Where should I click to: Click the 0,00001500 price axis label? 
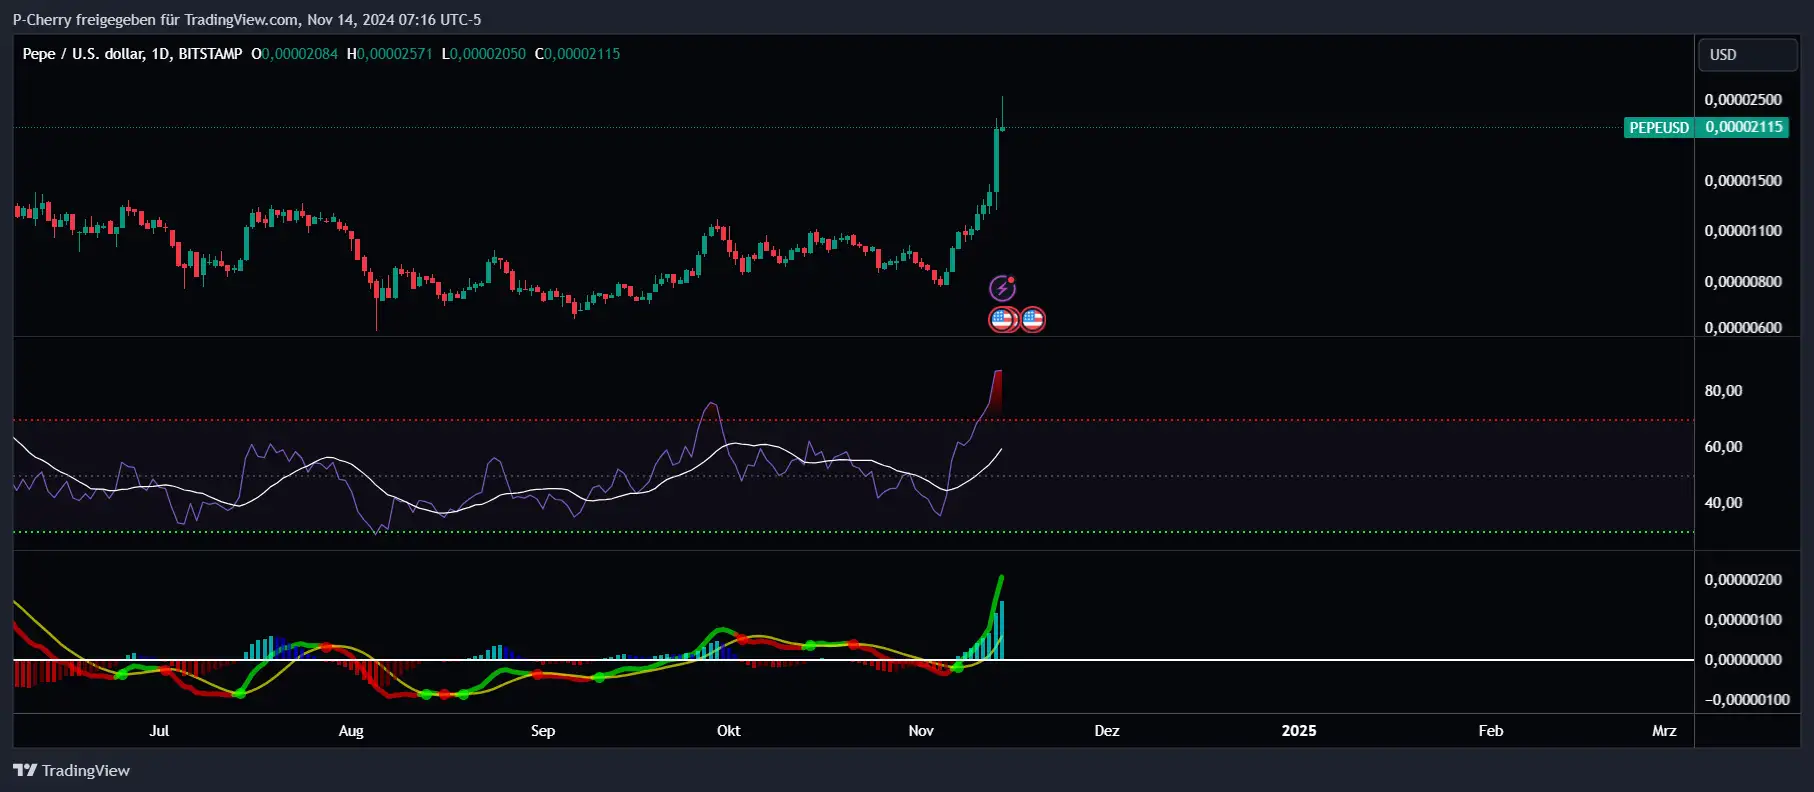click(x=1743, y=181)
